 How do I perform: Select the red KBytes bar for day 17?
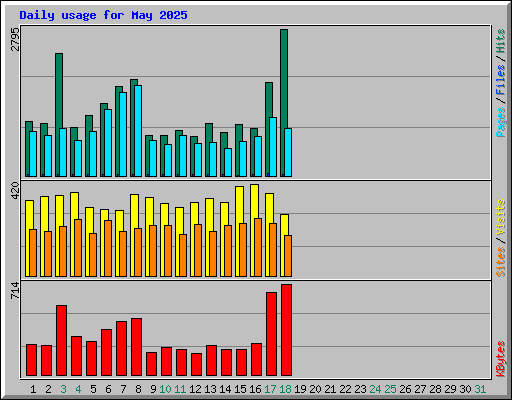(271, 334)
